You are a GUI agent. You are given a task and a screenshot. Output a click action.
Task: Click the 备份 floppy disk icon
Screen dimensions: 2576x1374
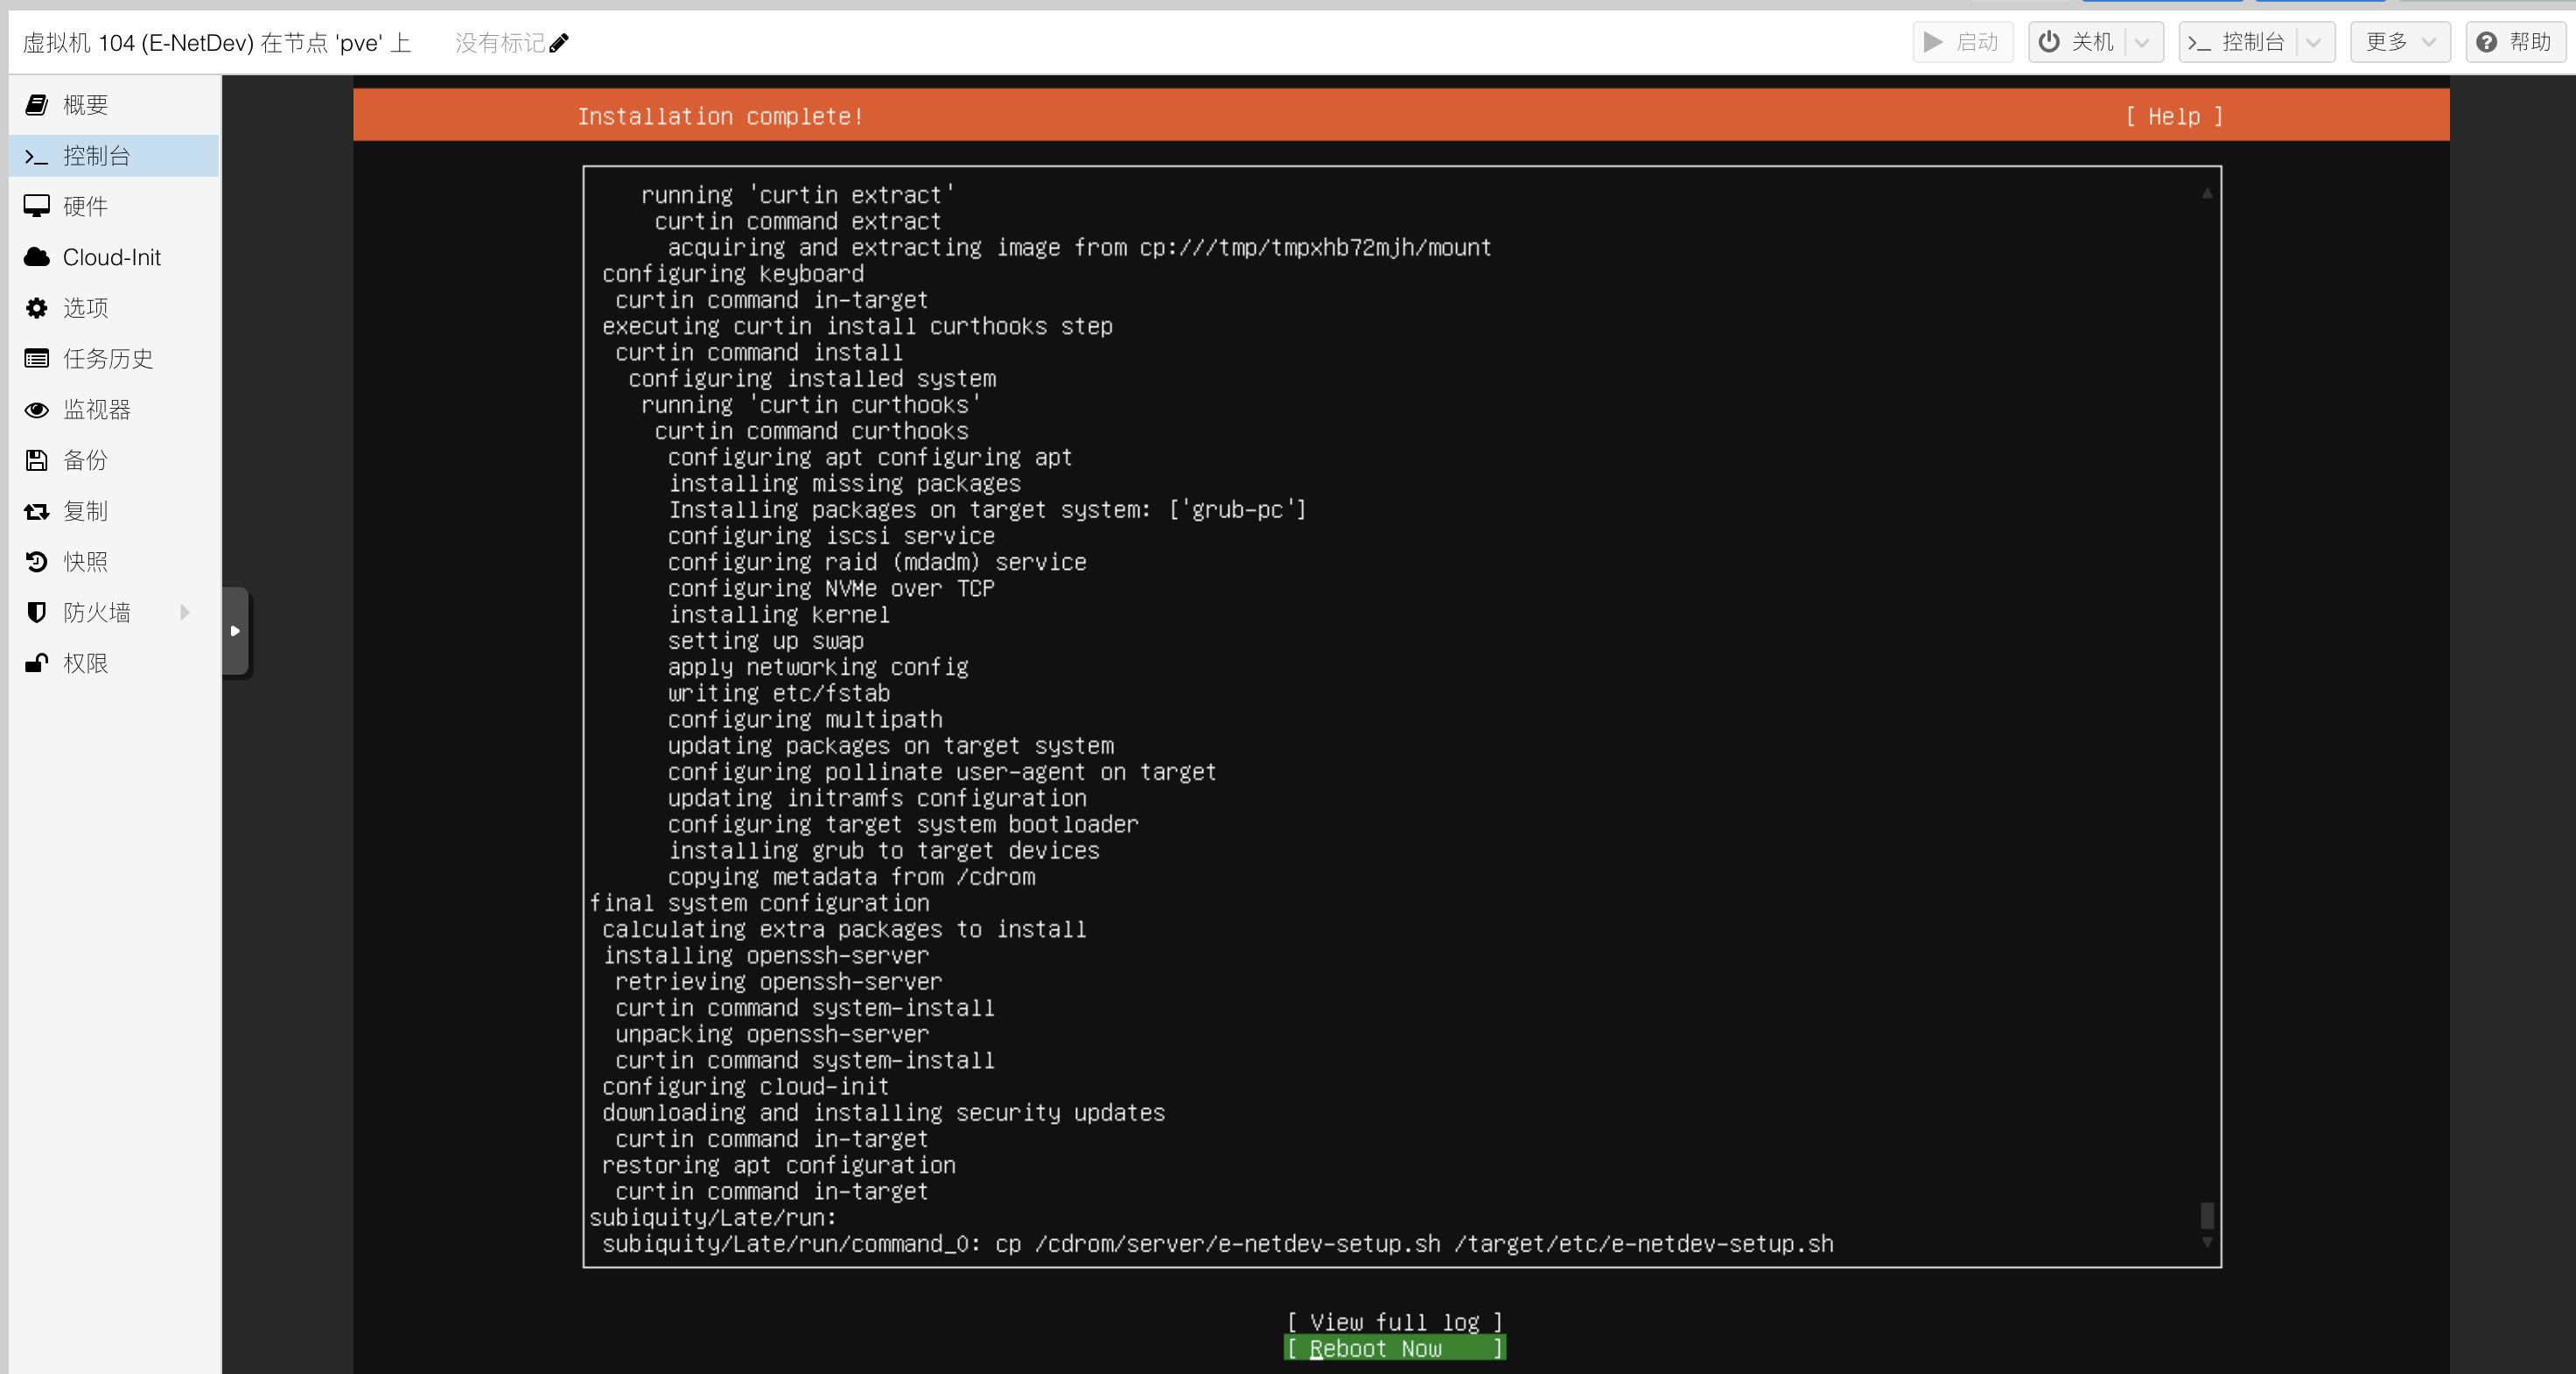coord(37,460)
